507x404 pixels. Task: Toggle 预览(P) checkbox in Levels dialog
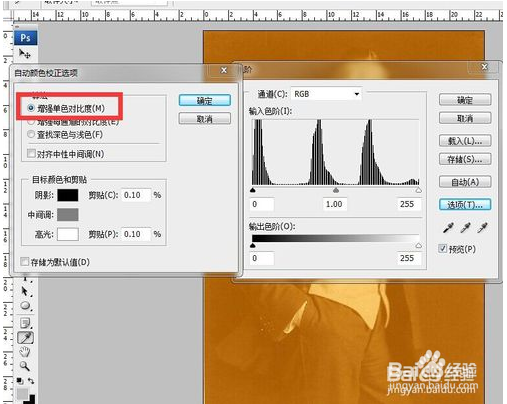[443, 249]
